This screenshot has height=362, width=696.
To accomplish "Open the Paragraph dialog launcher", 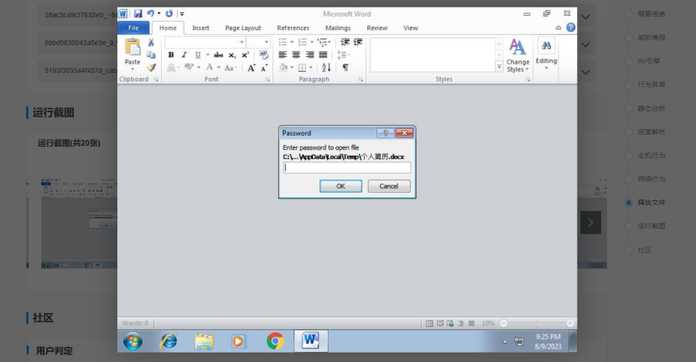I will [x=361, y=79].
